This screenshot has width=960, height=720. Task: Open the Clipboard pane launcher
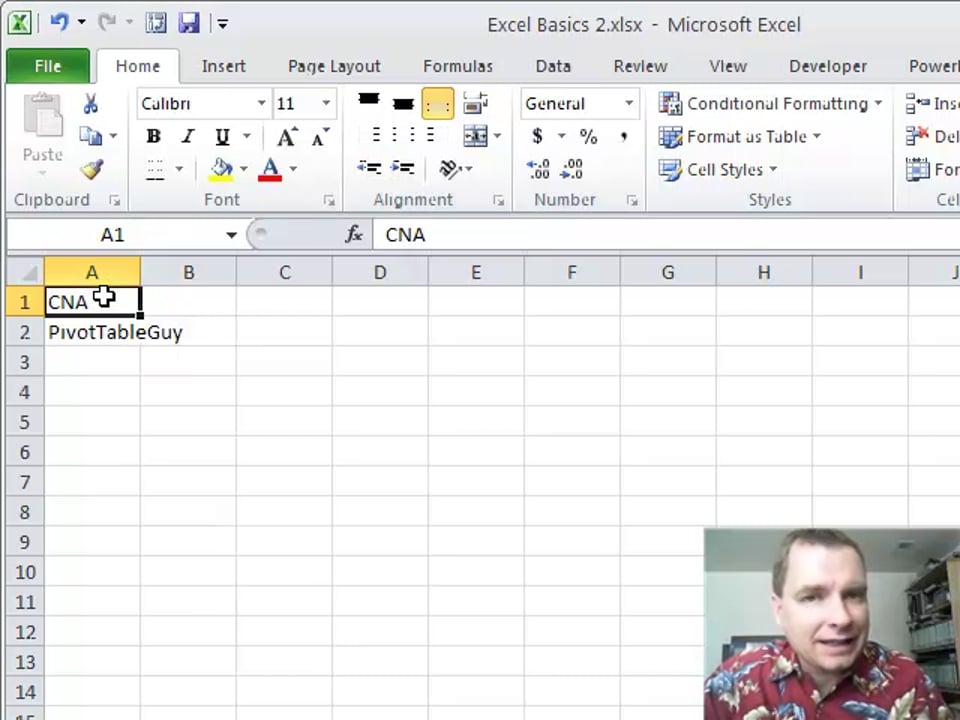point(114,200)
